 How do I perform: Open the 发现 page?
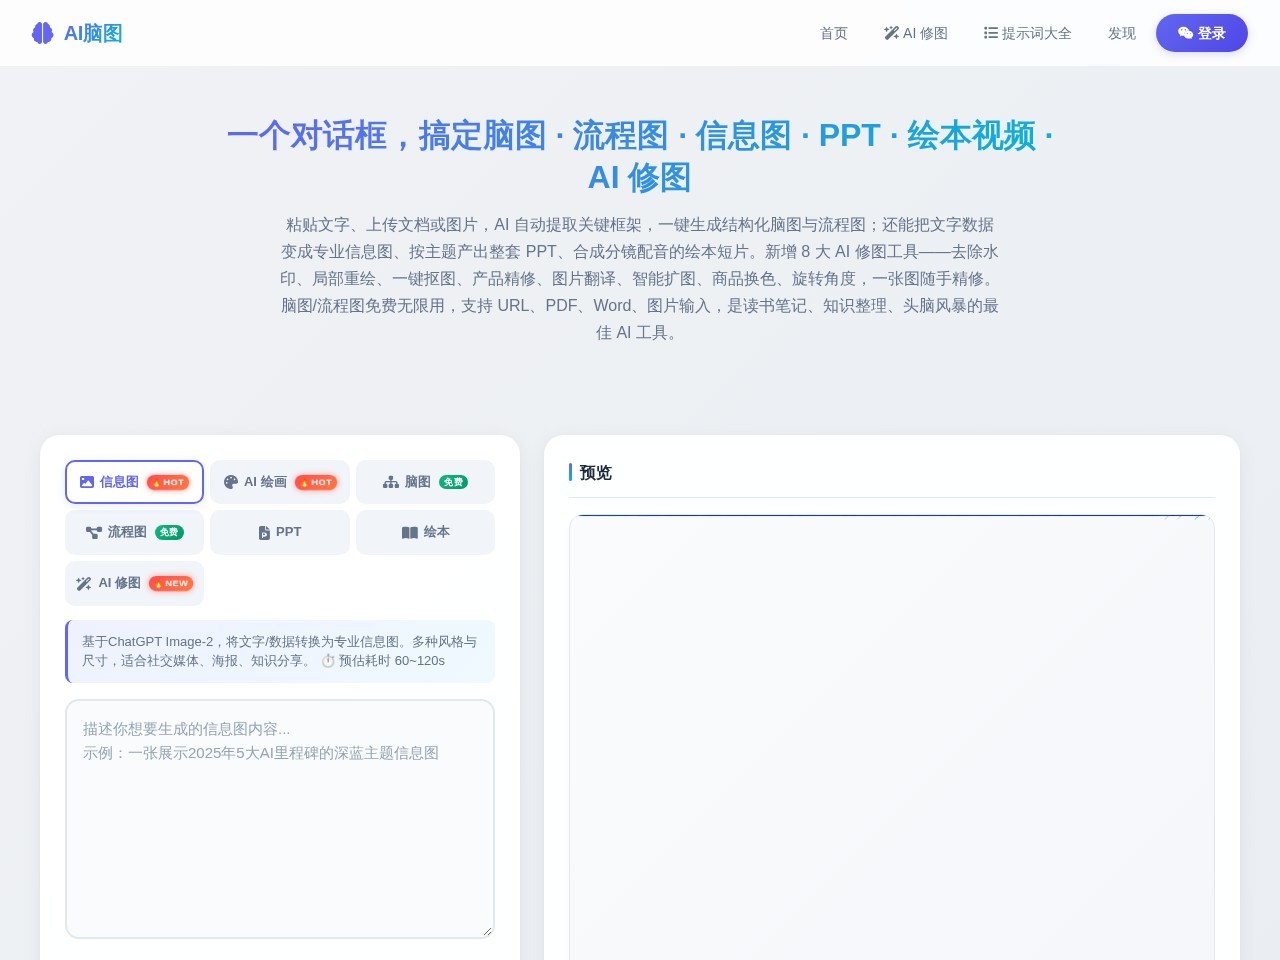tap(1122, 33)
